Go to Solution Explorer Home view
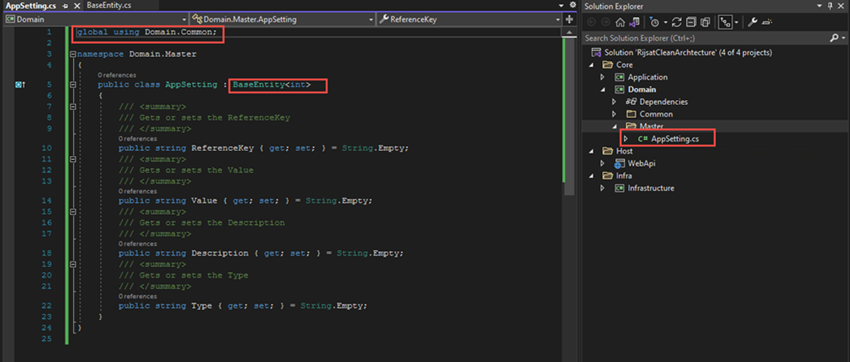850x362 pixels. (x=620, y=22)
